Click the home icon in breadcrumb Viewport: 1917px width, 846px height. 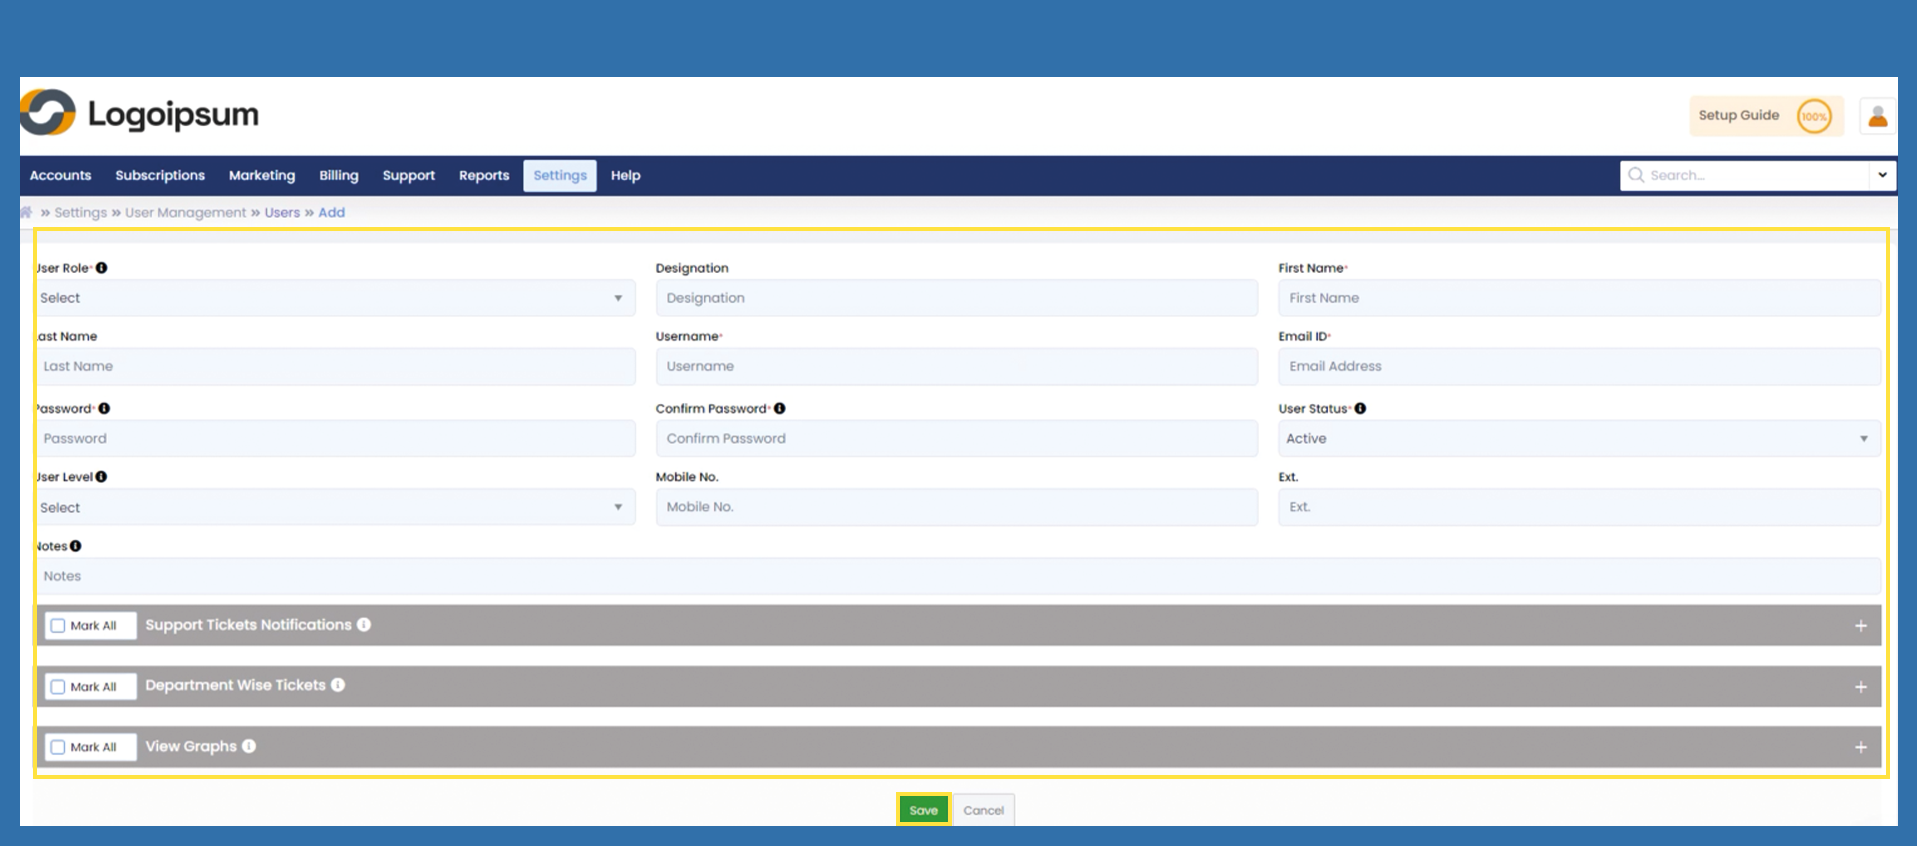(x=27, y=212)
